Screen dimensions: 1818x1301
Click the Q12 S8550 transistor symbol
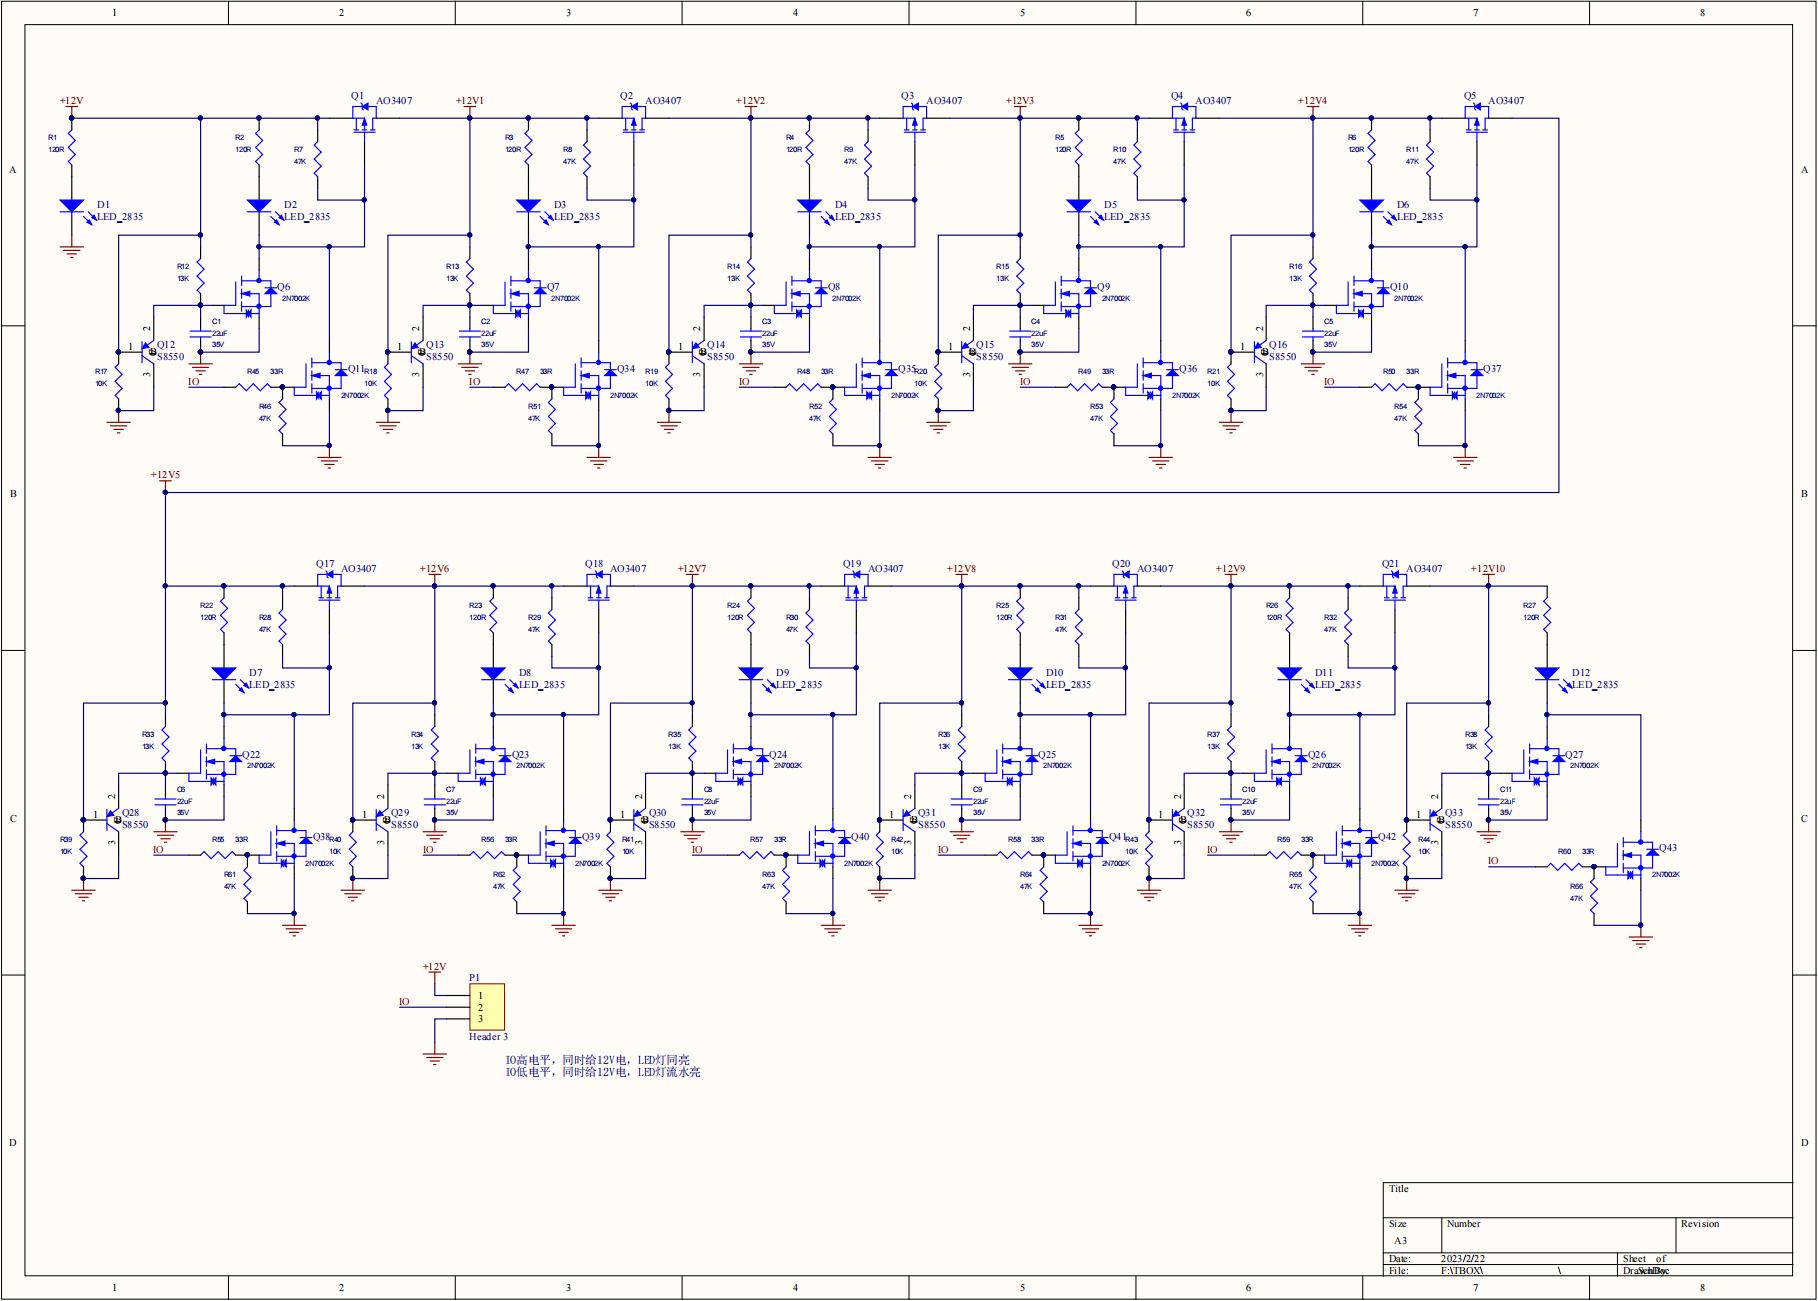(148, 351)
